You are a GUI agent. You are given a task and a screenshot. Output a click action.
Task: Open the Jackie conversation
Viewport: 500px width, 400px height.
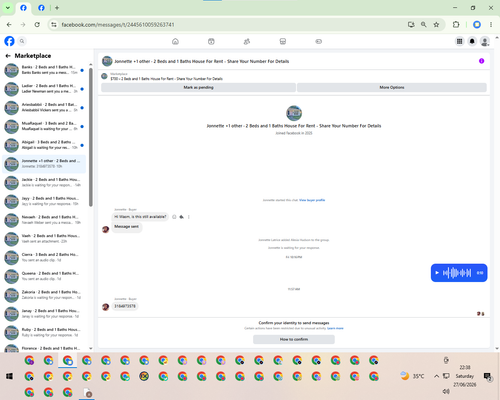(44, 182)
